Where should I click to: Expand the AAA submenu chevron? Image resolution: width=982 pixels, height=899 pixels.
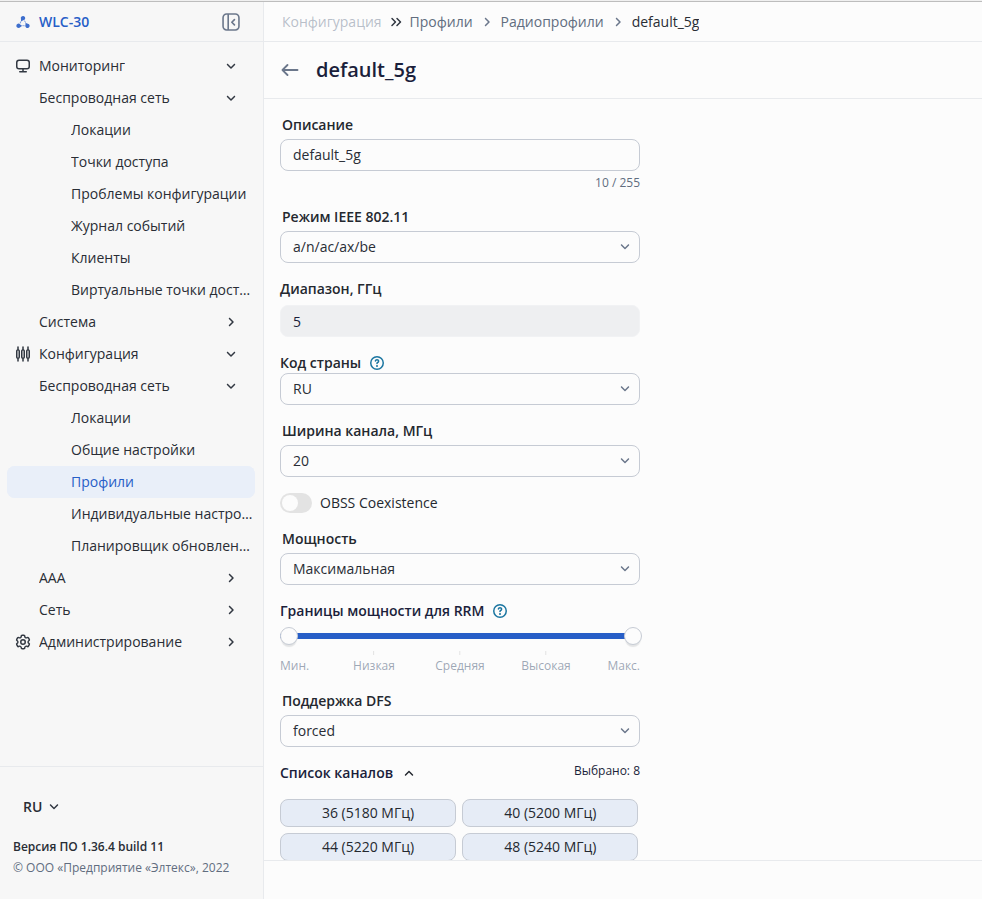point(231,578)
